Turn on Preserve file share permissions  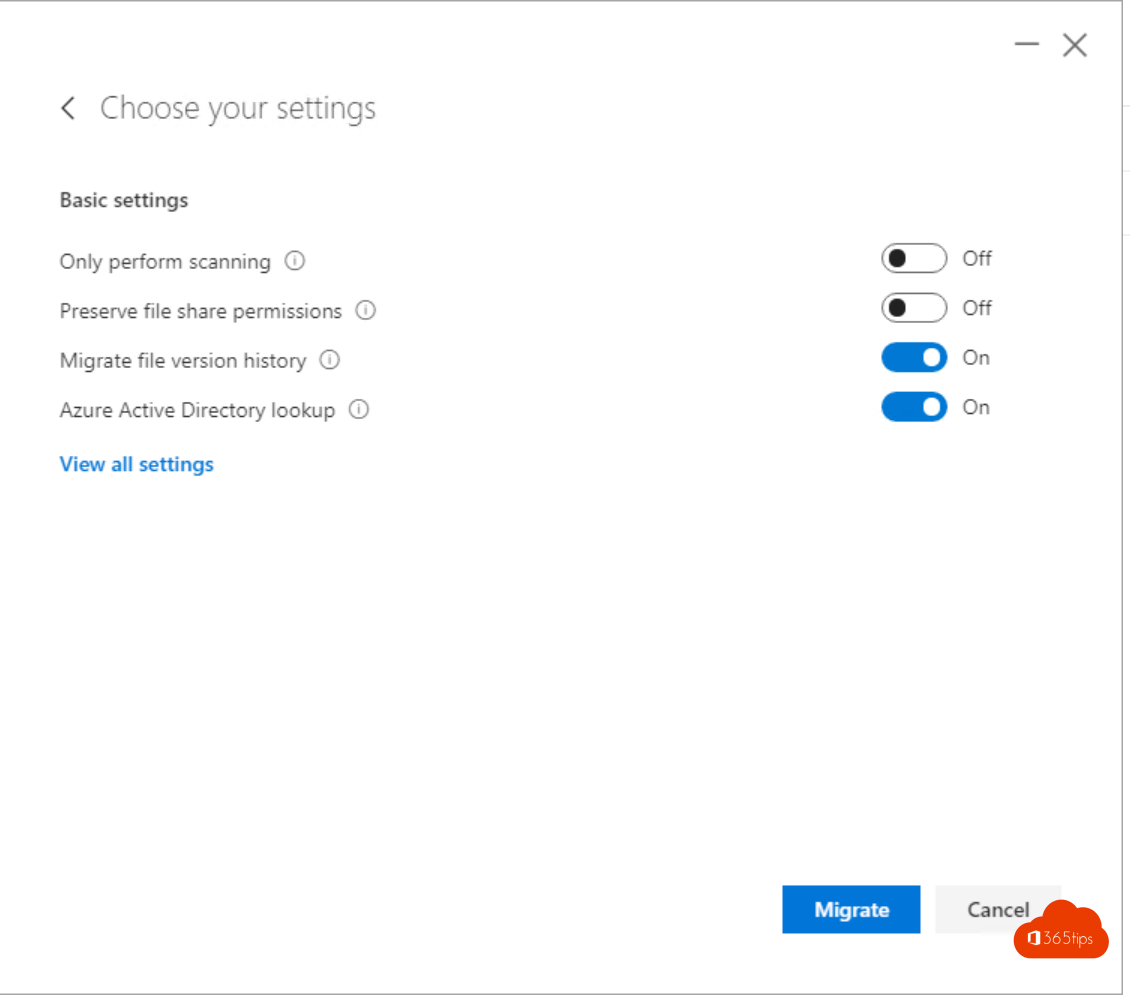[x=914, y=308]
